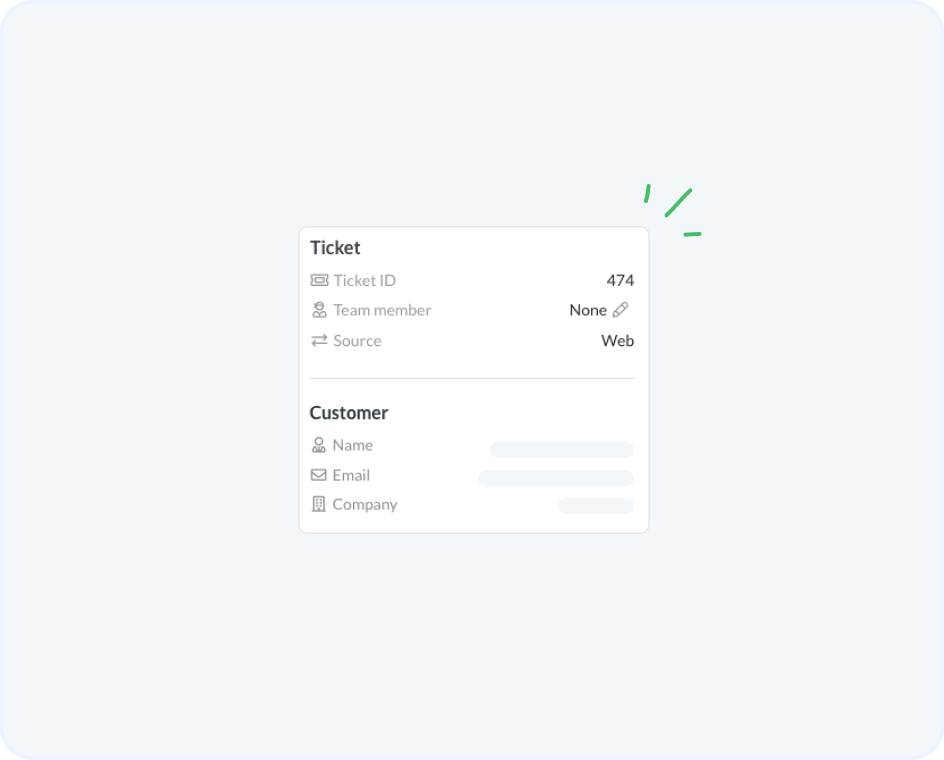Click the team member agent icon

(319, 310)
